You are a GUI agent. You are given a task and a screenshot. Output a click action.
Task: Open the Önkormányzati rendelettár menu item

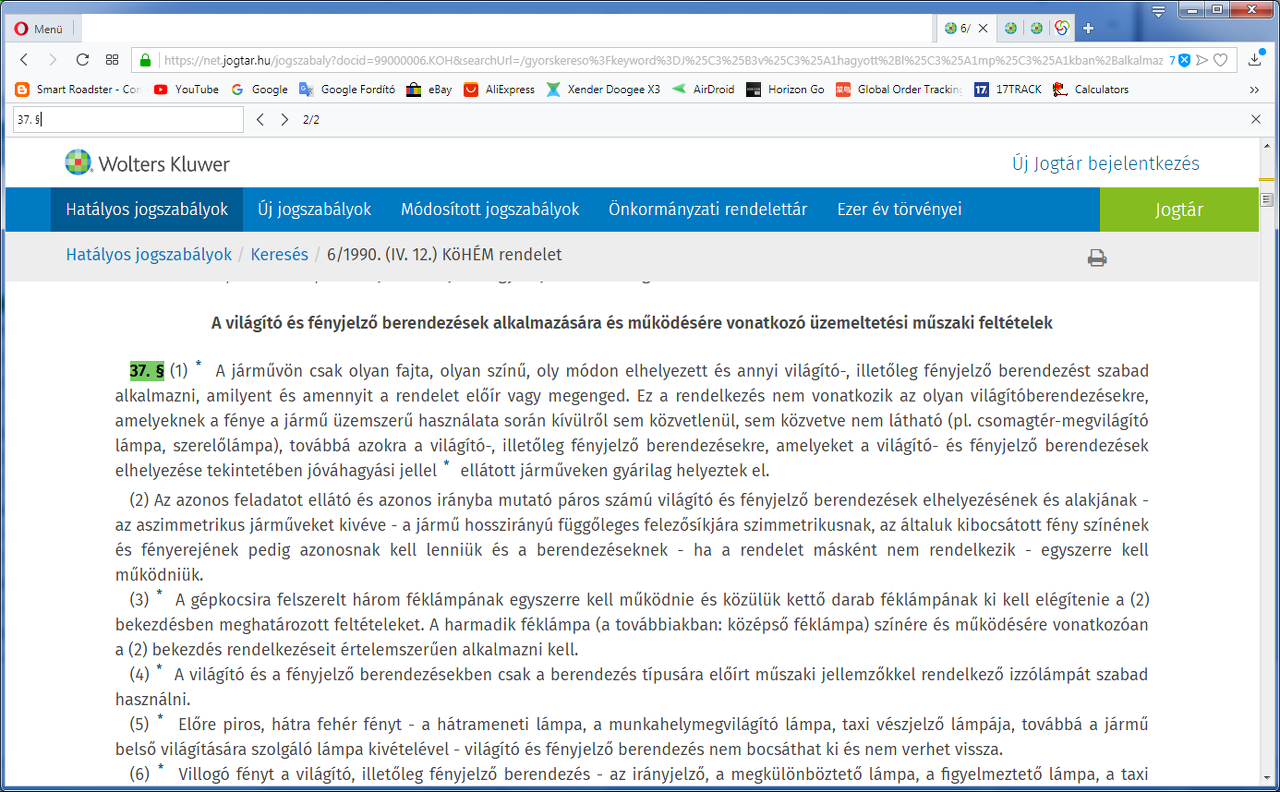tap(708, 210)
